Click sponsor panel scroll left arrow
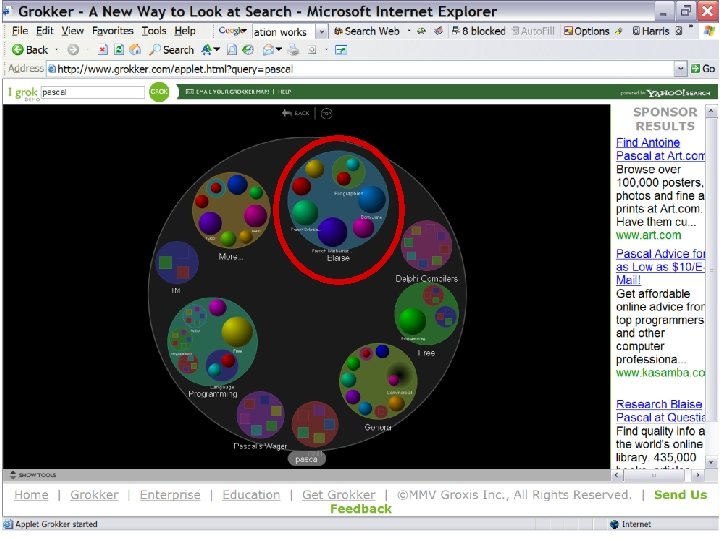Image resolution: width=720 pixels, height=540 pixels. pyautogui.click(x=617, y=475)
